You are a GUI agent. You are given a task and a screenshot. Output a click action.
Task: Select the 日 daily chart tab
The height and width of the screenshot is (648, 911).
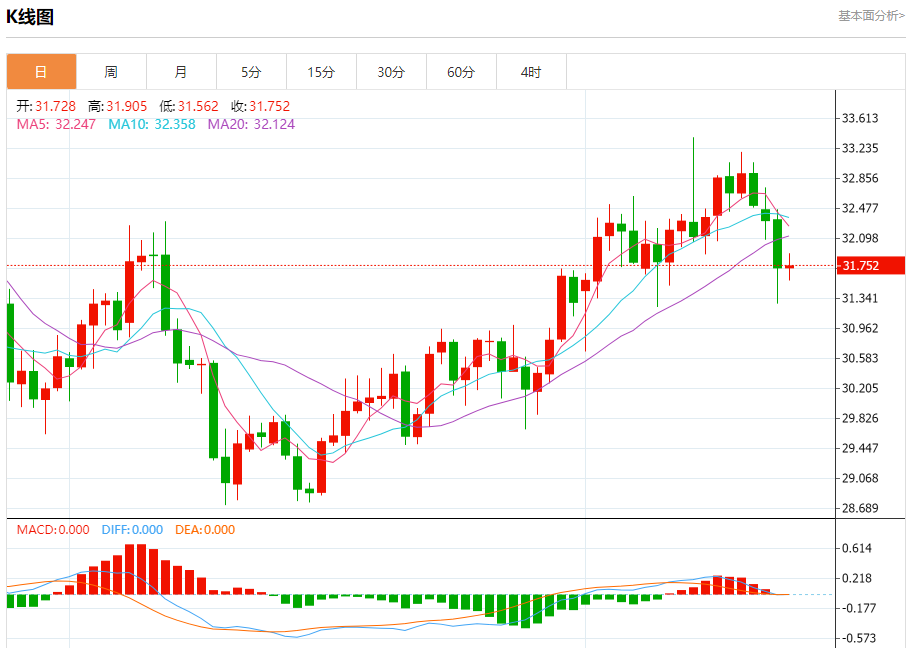tap(41, 72)
